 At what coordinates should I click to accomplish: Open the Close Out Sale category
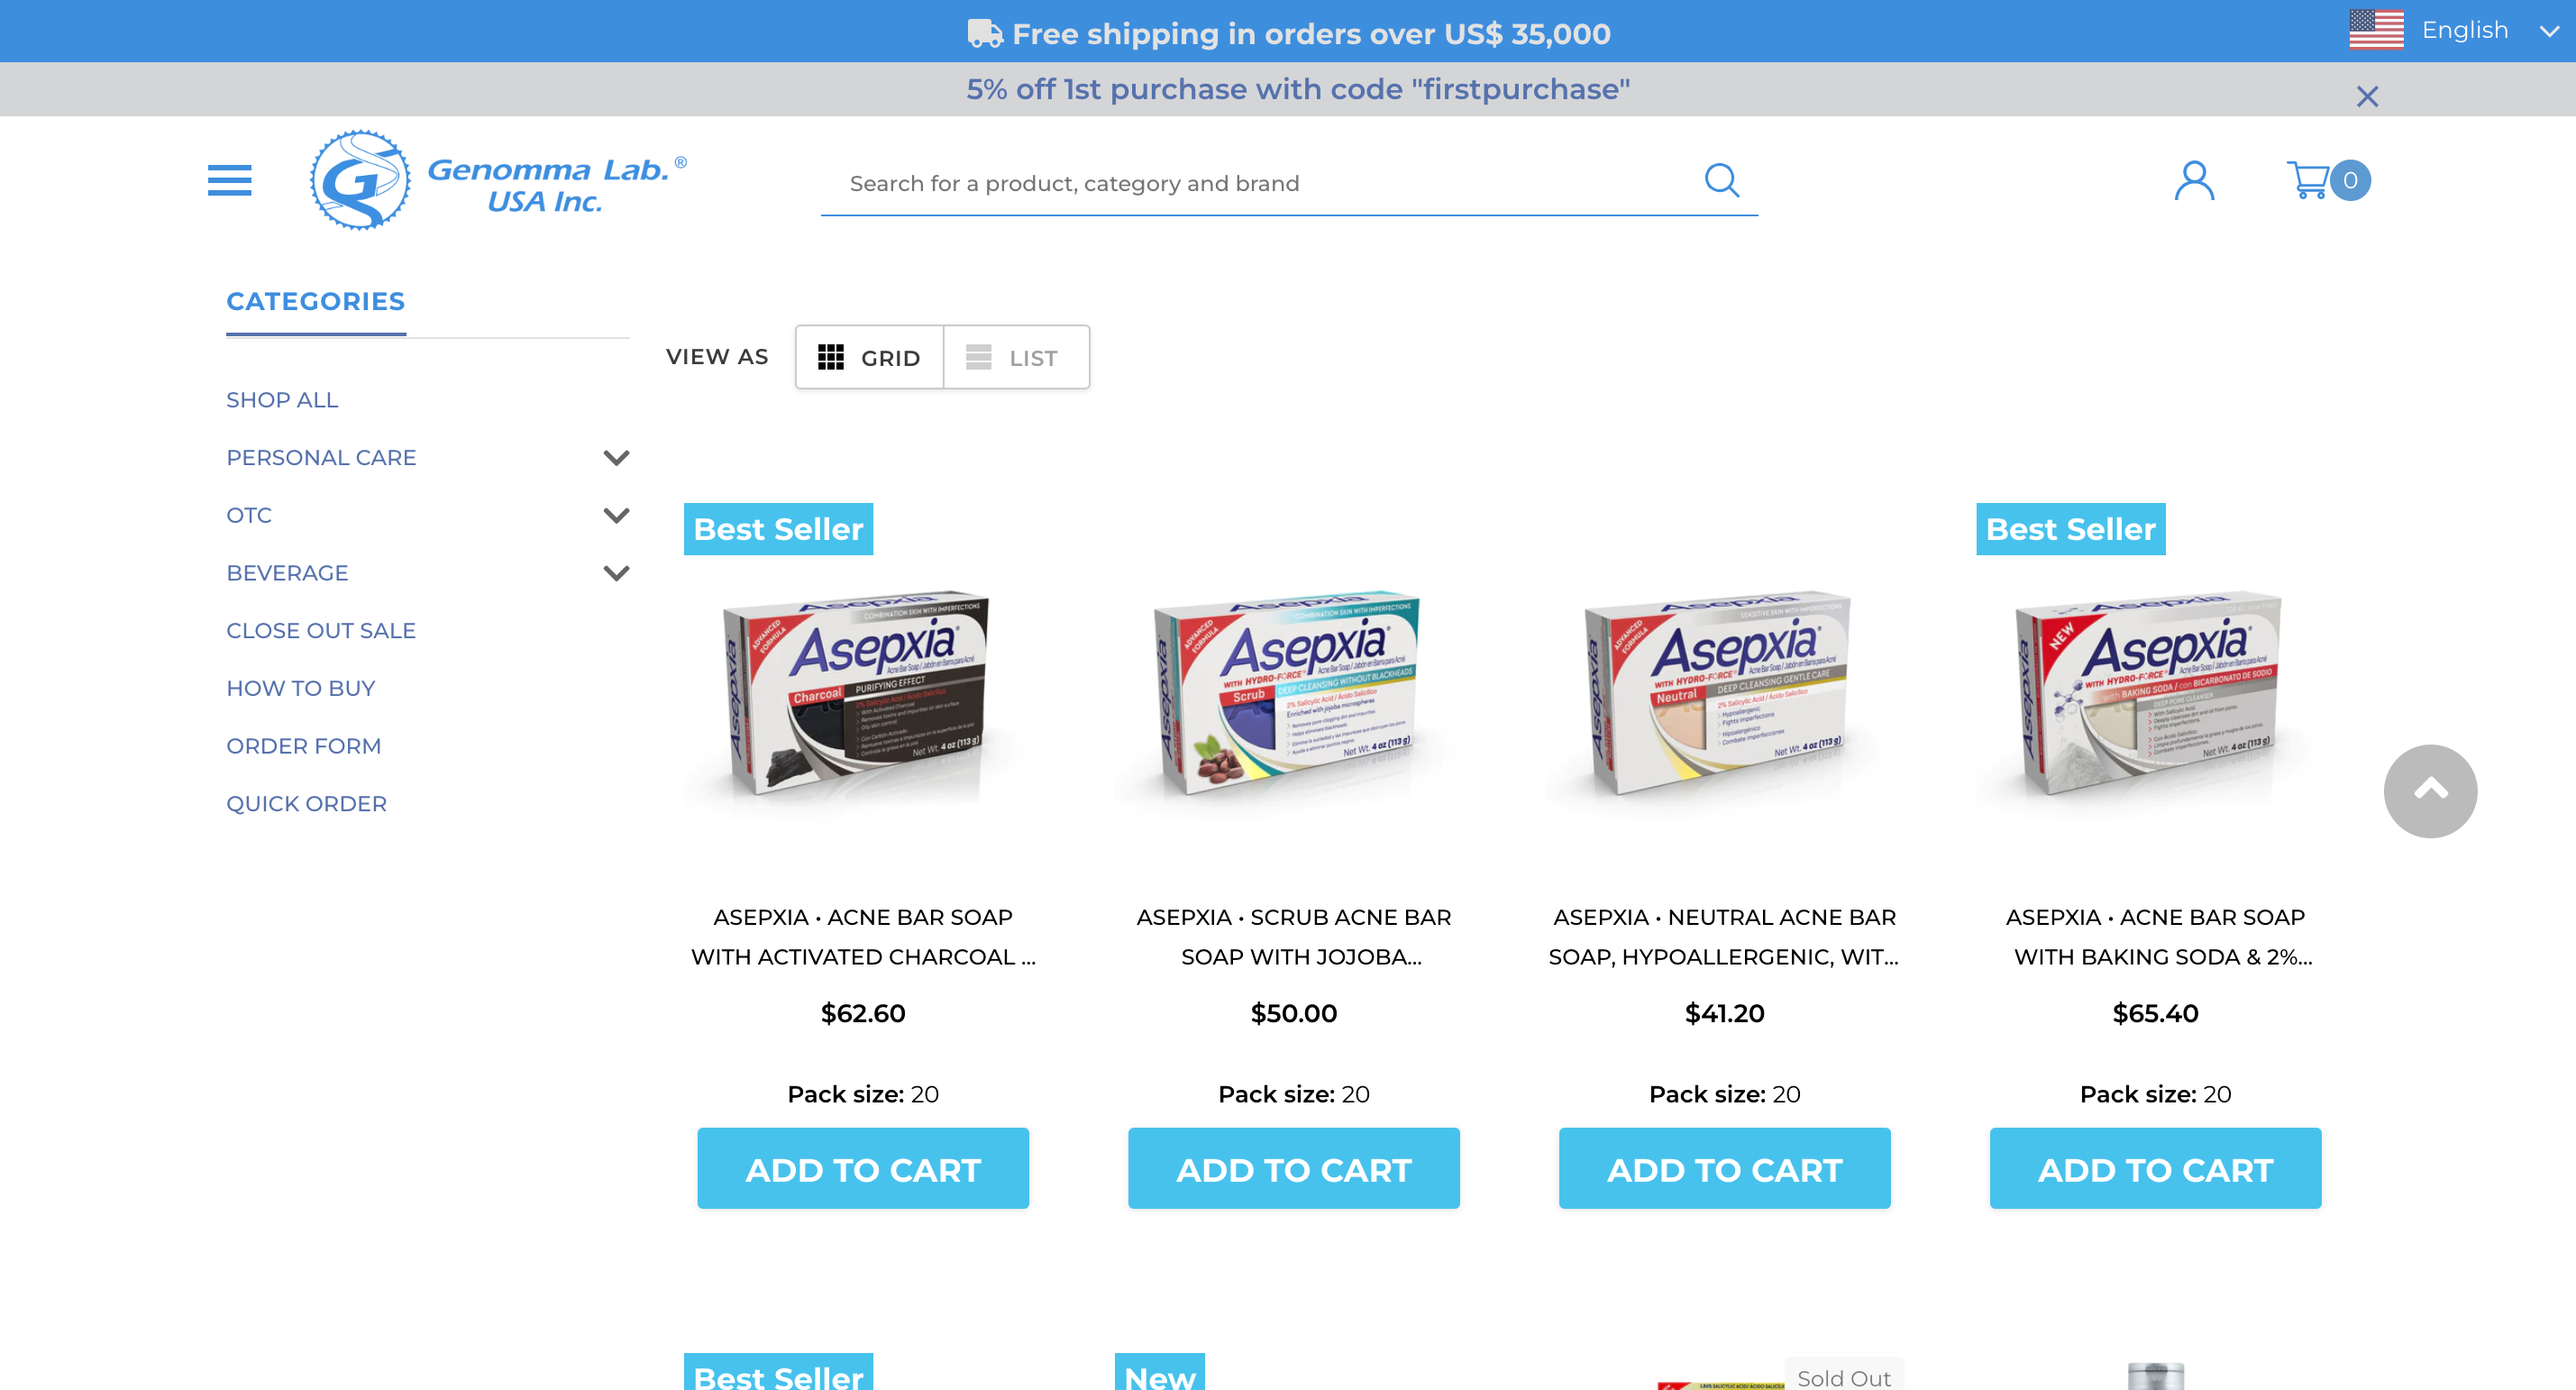coord(321,631)
